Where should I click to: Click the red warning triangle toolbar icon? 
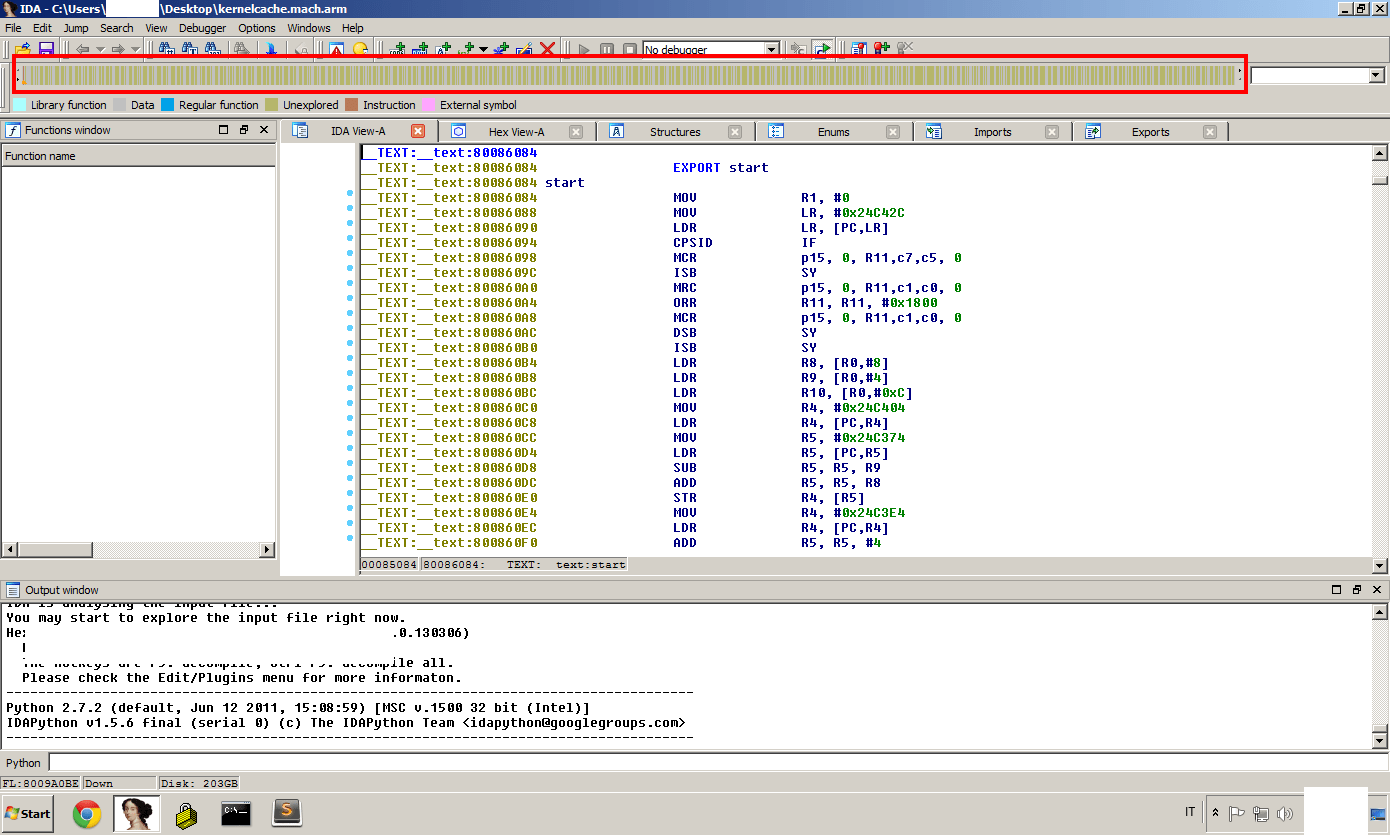pyautogui.click(x=337, y=49)
